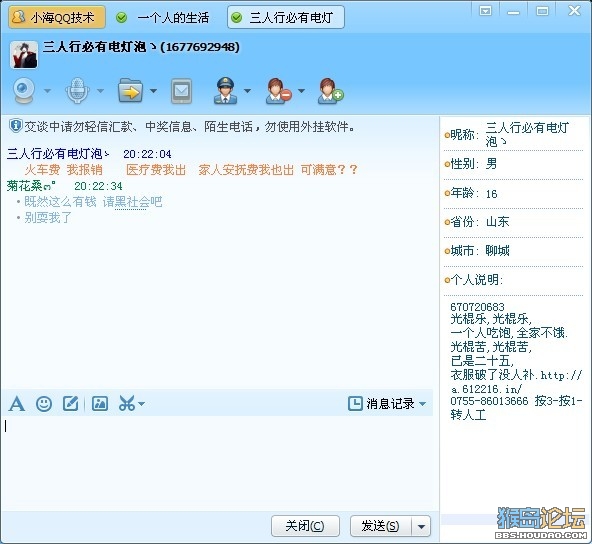592x544 pixels.
Task: Click message text 别耍我了
Action: pos(48,218)
